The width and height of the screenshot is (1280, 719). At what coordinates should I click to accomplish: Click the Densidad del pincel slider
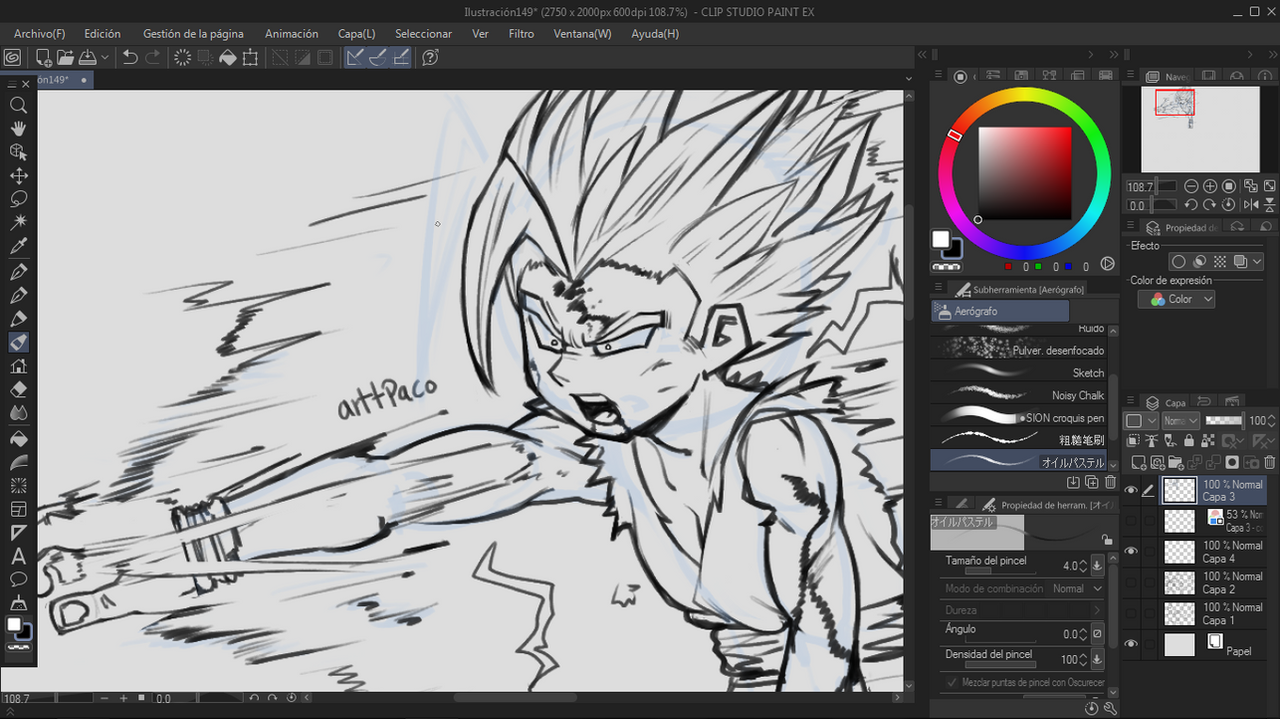[x=1003, y=665]
